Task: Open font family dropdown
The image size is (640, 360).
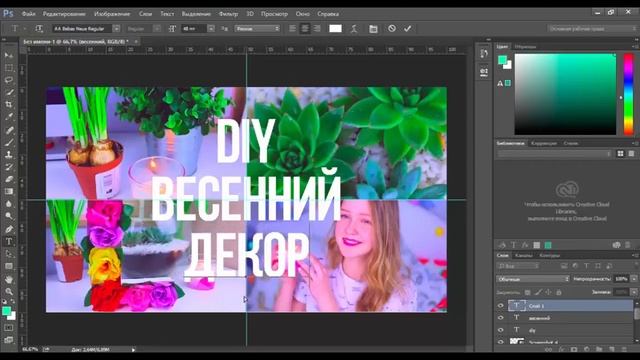Action: tap(116, 29)
